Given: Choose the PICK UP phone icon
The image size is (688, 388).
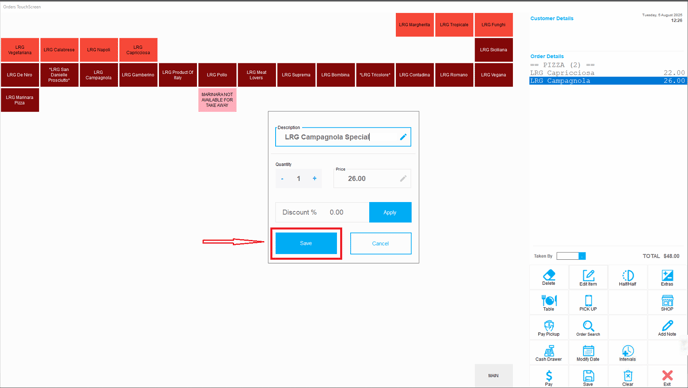Looking at the screenshot, I should [588, 302].
